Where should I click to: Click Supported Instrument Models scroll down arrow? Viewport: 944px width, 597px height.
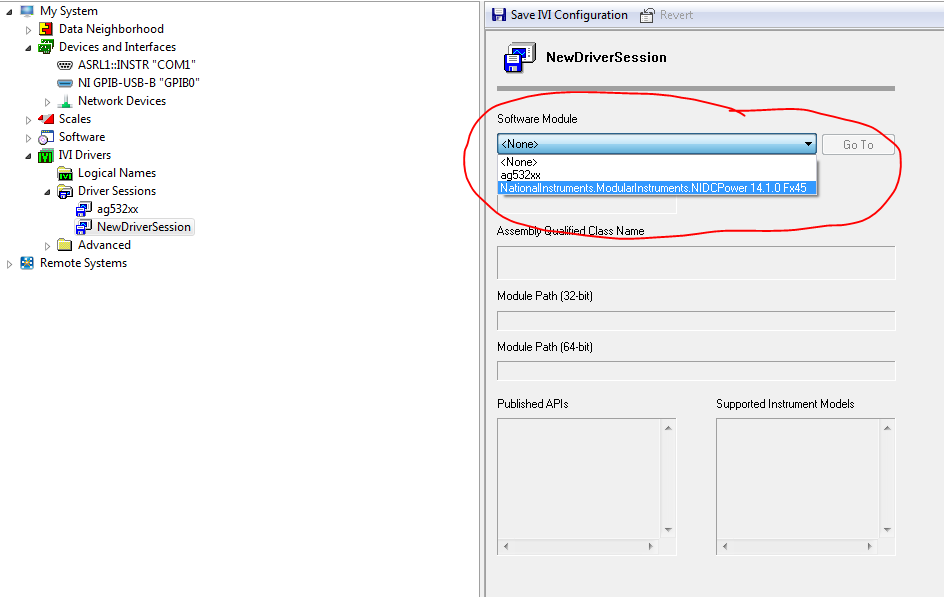[x=887, y=530]
